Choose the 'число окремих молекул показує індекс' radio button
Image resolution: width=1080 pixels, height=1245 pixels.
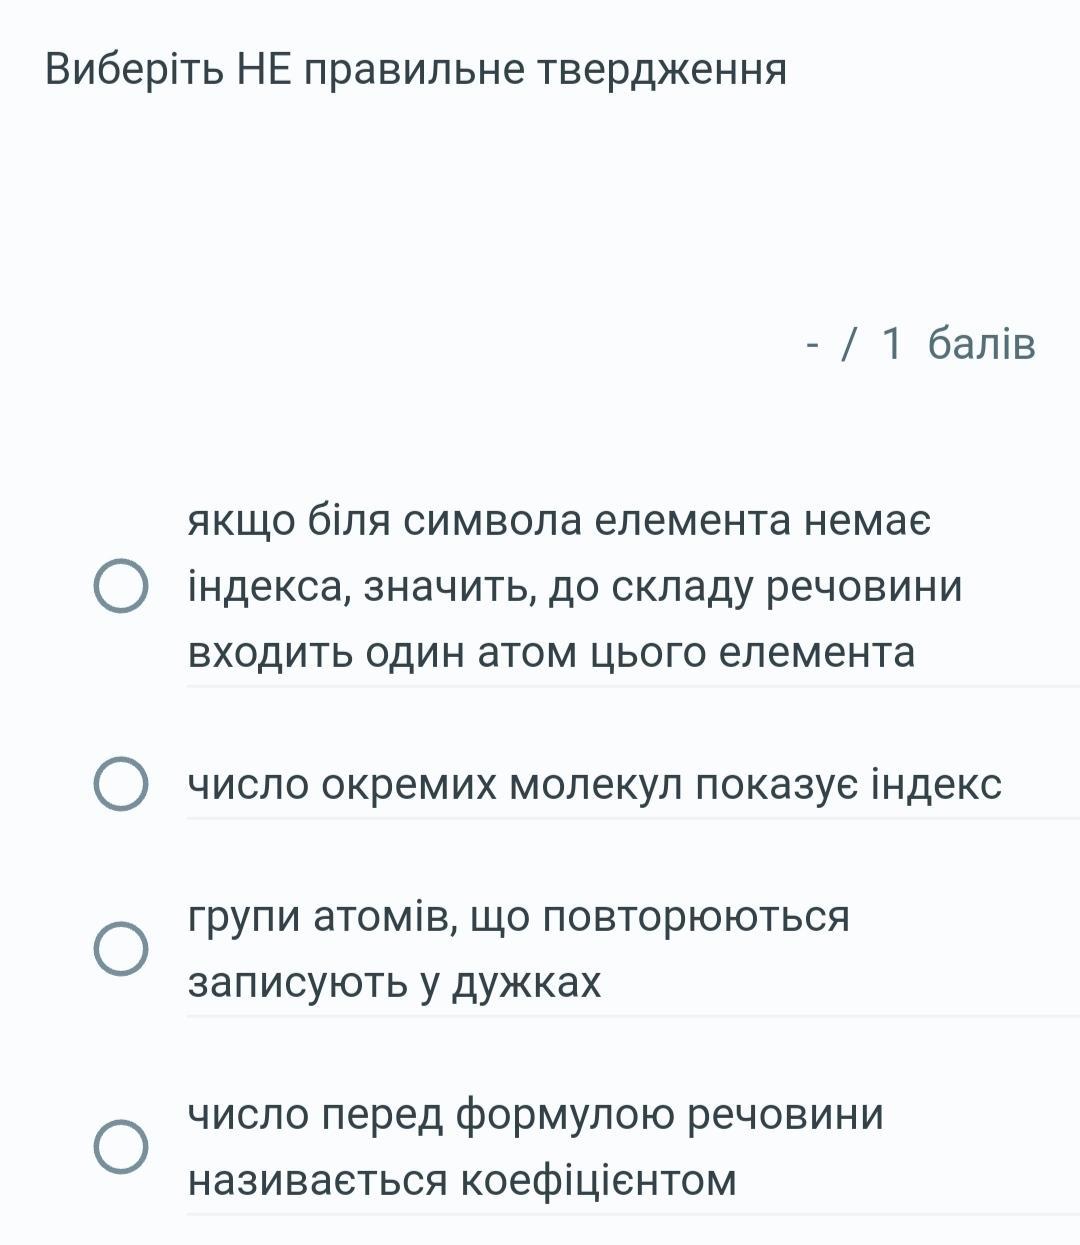click(x=121, y=784)
